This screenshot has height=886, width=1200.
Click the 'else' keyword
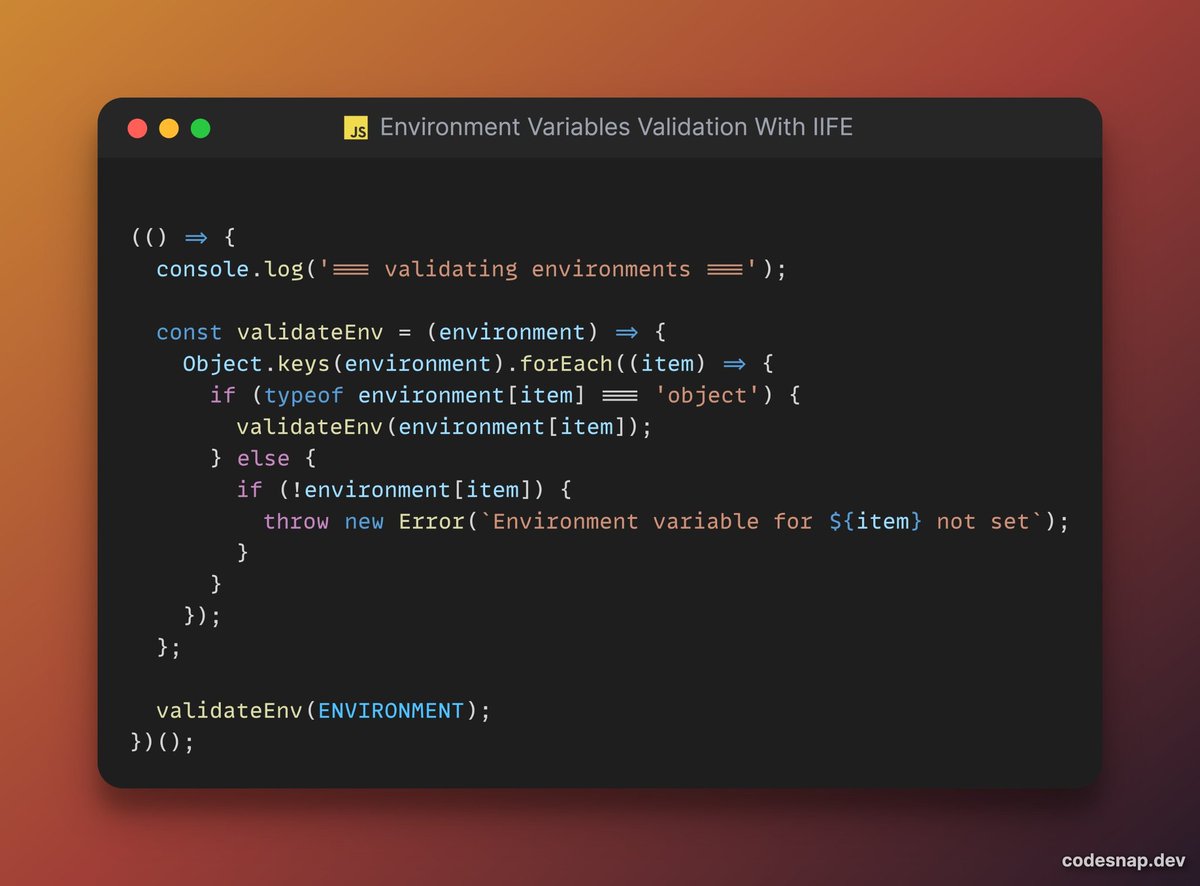pos(263,458)
